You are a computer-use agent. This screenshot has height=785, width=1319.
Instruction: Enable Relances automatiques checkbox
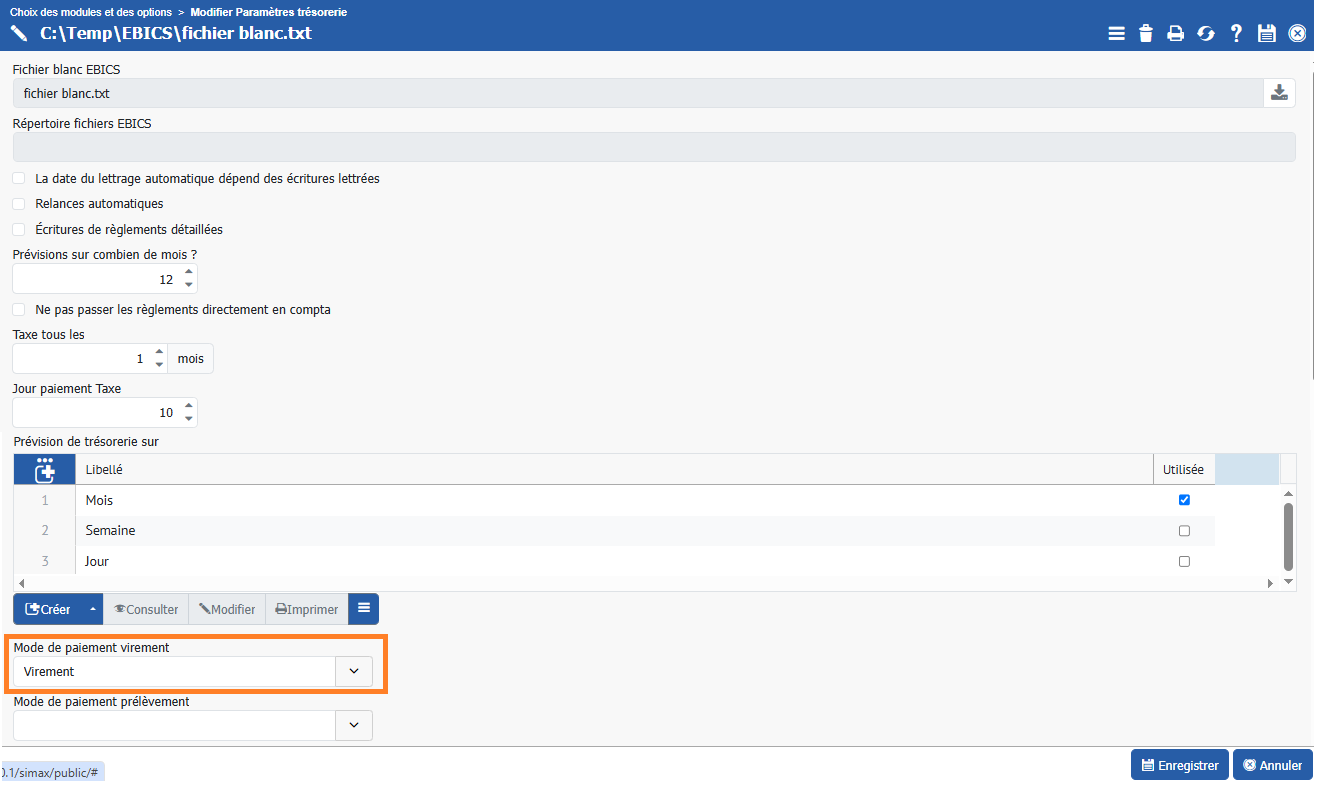(19, 204)
